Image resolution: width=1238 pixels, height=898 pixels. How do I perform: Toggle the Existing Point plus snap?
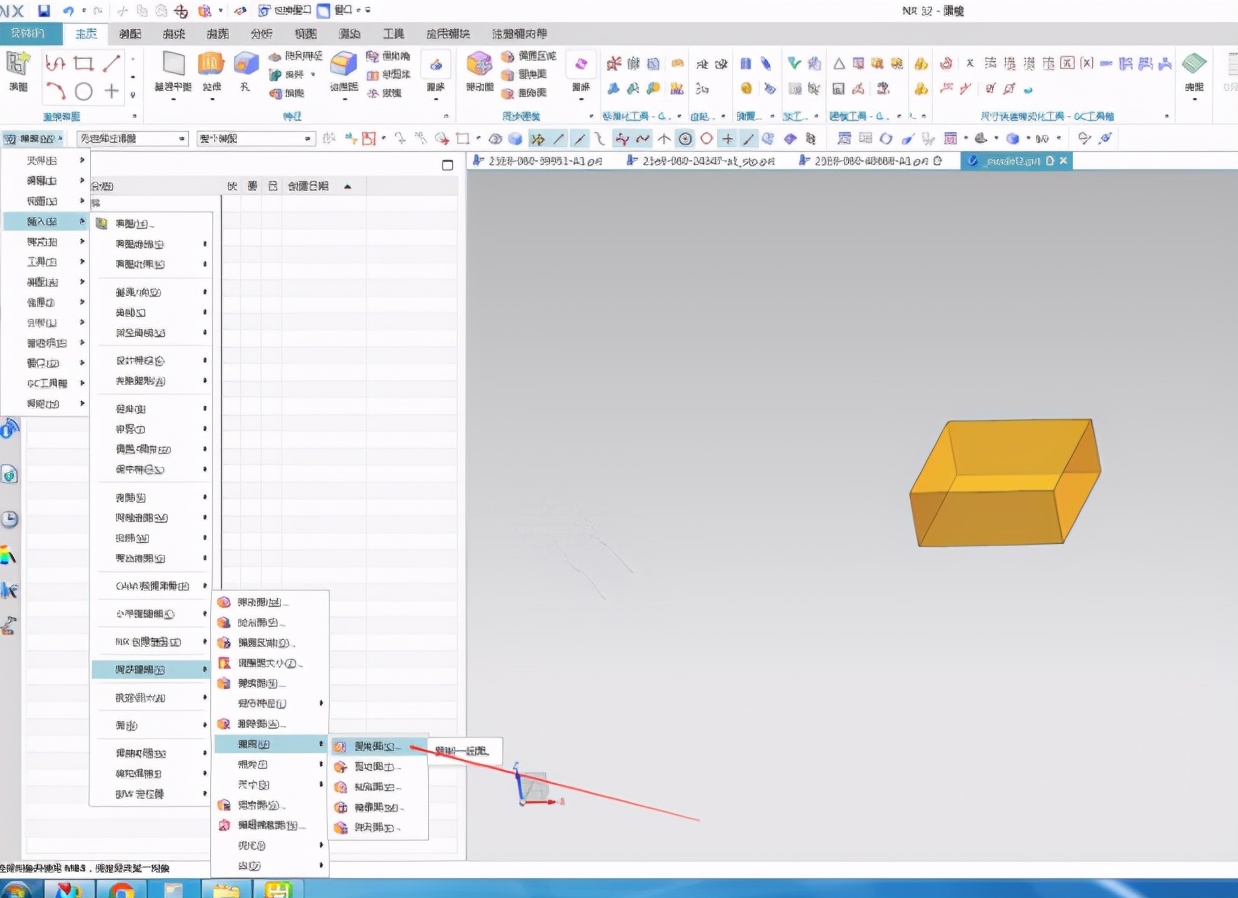[x=727, y=139]
